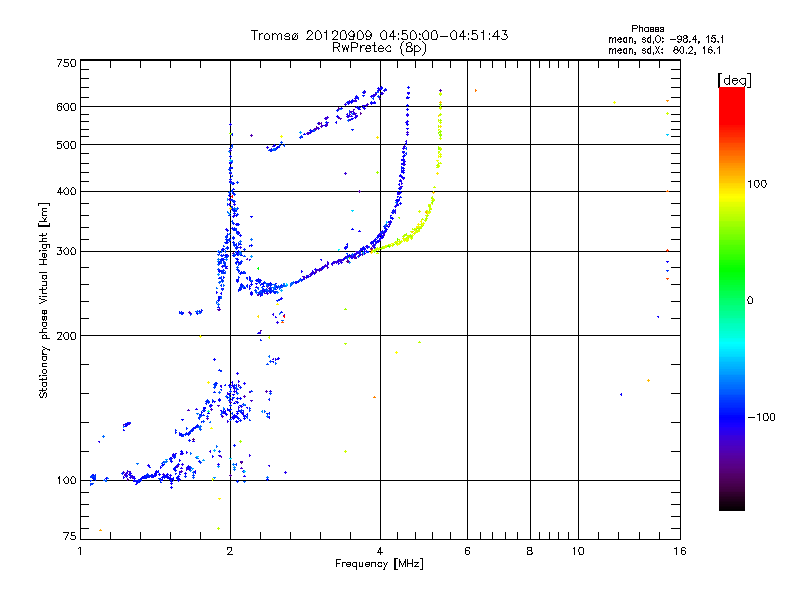Click the y-axis tick label "200"
The image size is (800, 600).
click(66, 336)
